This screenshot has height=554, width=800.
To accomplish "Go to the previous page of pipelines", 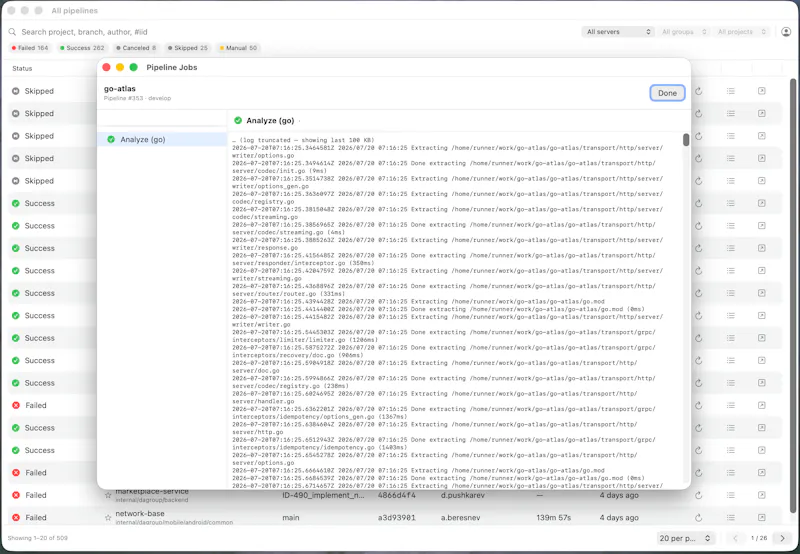I will click(x=735, y=538).
